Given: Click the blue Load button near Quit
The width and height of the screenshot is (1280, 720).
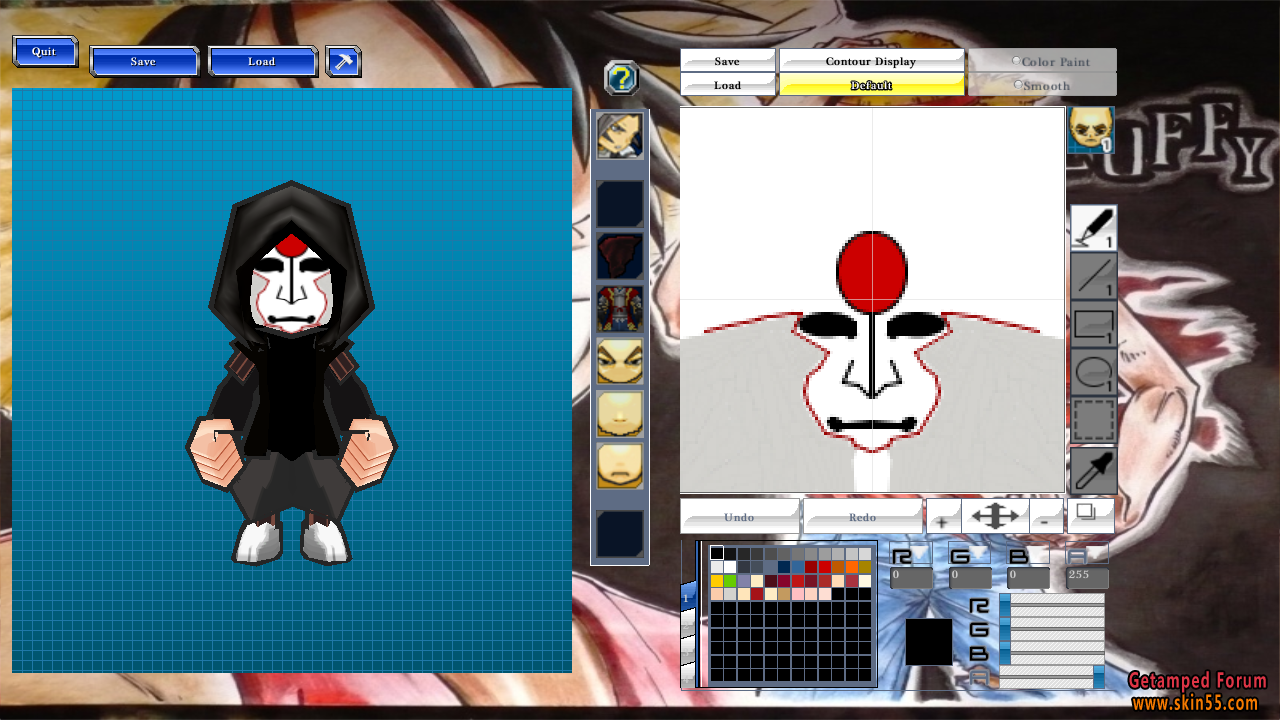Looking at the screenshot, I should pos(262,61).
